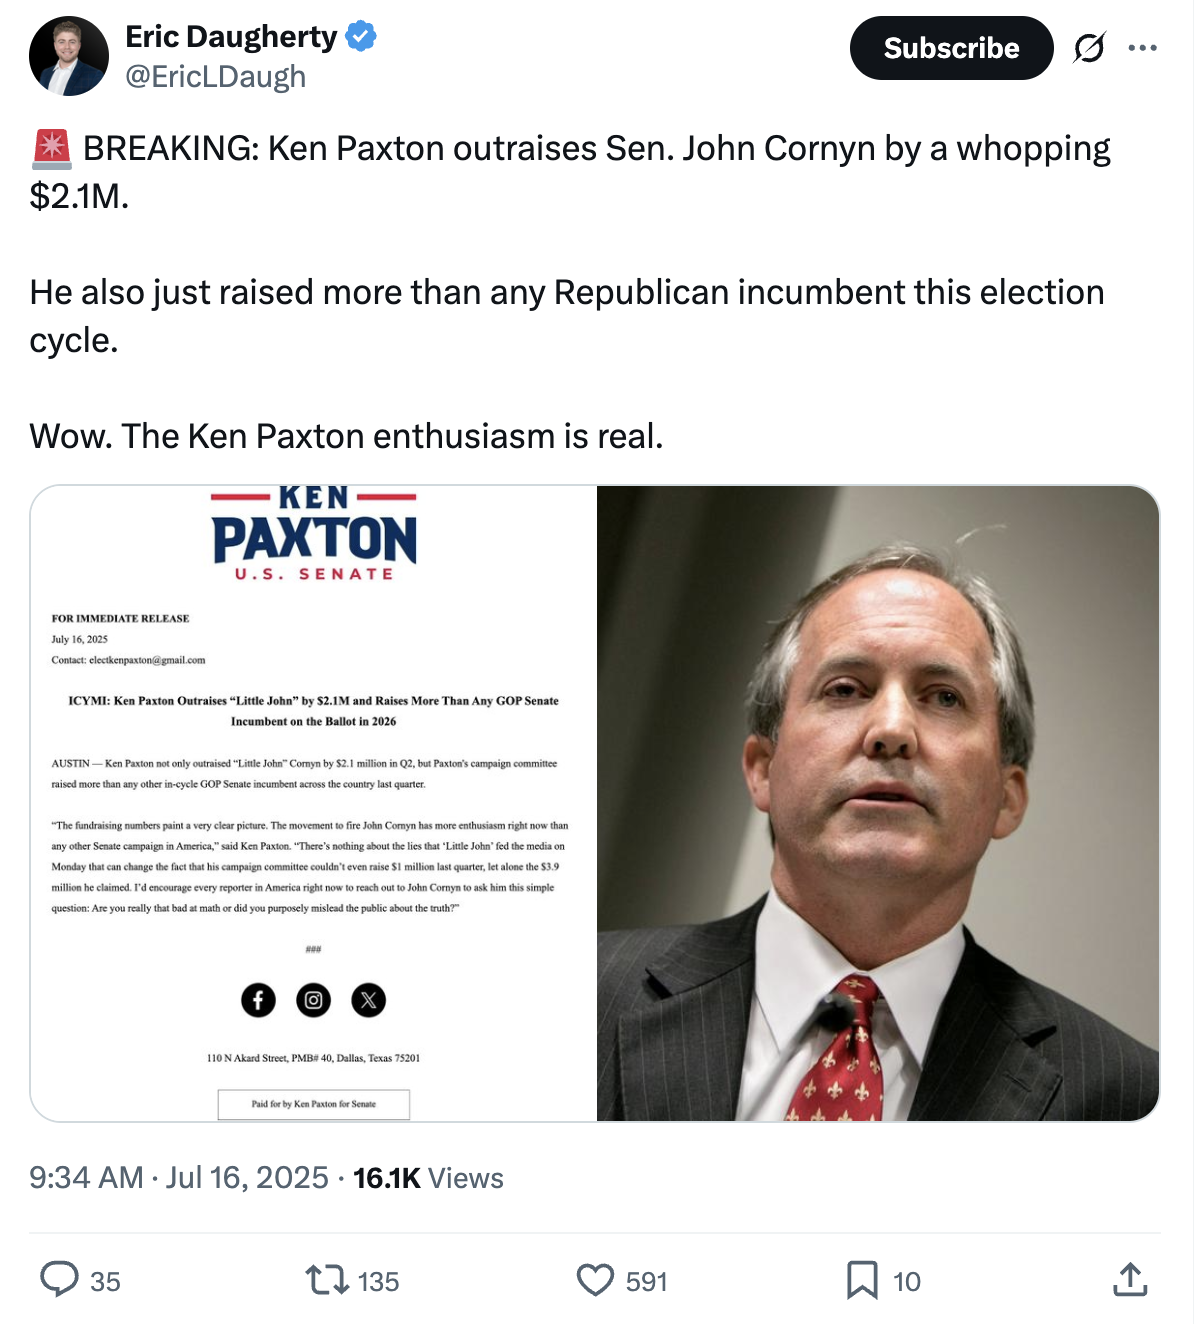
Task: Click the 35 replies count
Action: point(105,1281)
